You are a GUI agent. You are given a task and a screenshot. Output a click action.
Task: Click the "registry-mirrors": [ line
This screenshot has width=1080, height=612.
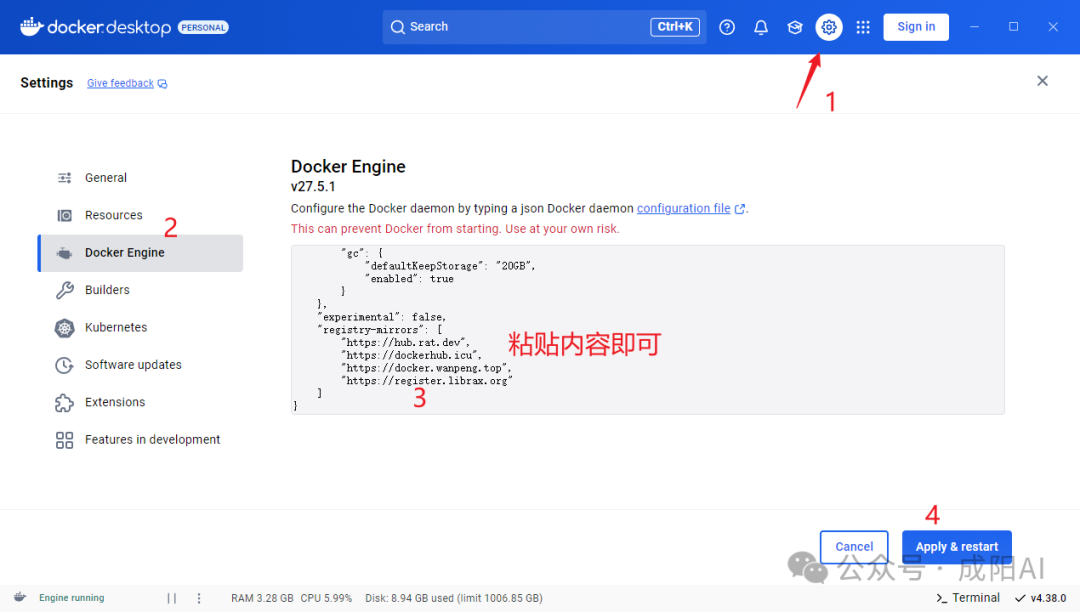coord(380,330)
